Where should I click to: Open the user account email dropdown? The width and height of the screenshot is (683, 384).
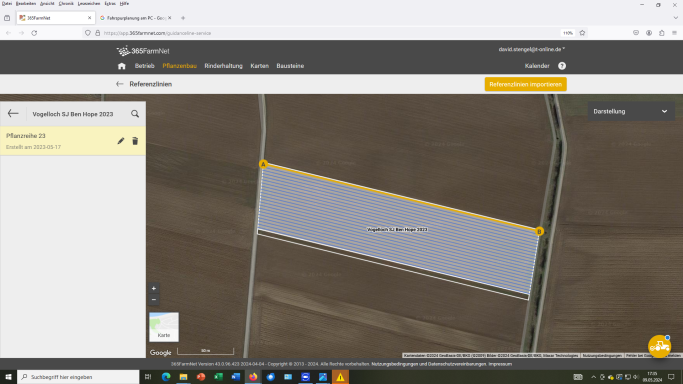532,50
